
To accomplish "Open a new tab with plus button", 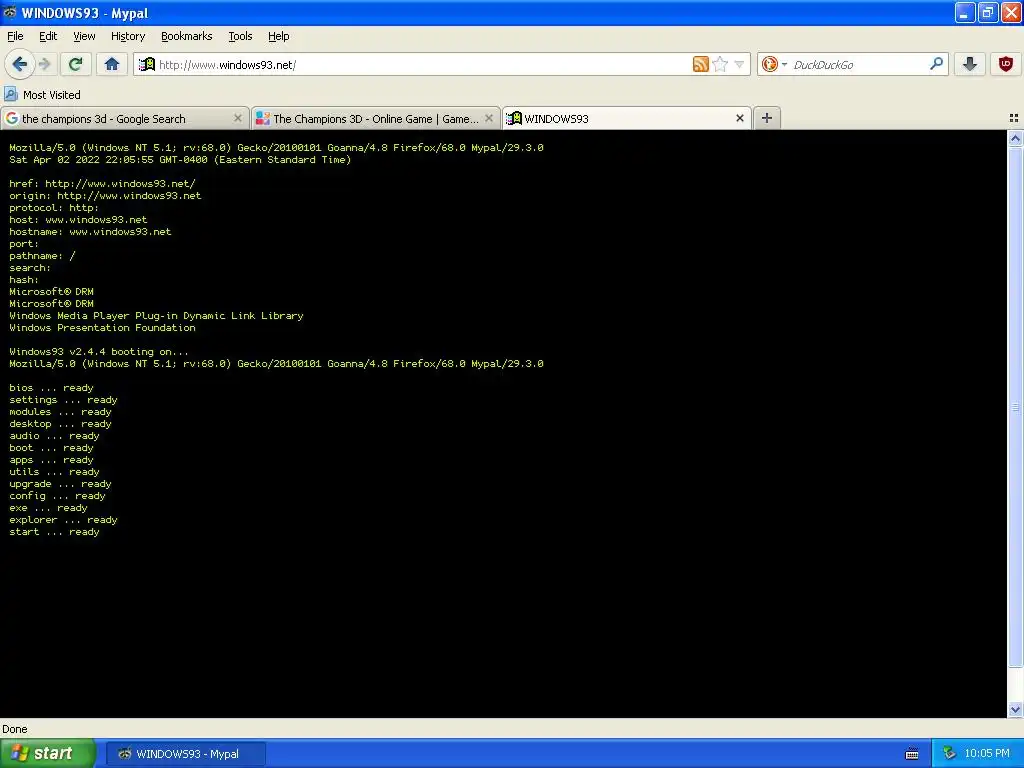I will pyautogui.click(x=767, y=118).
